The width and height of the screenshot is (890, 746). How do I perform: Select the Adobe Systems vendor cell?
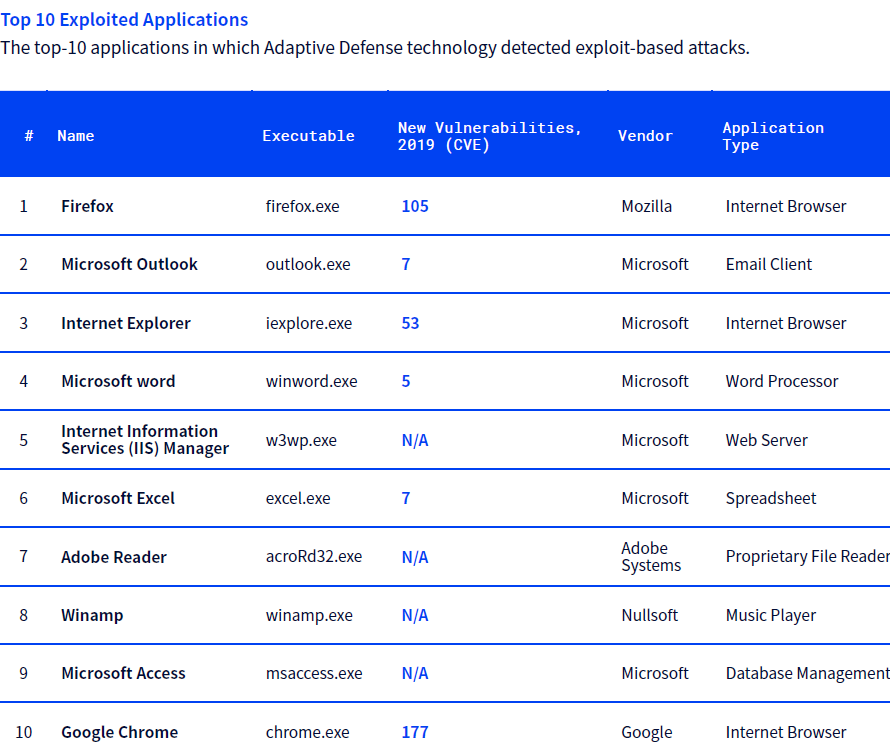(651, 557)
